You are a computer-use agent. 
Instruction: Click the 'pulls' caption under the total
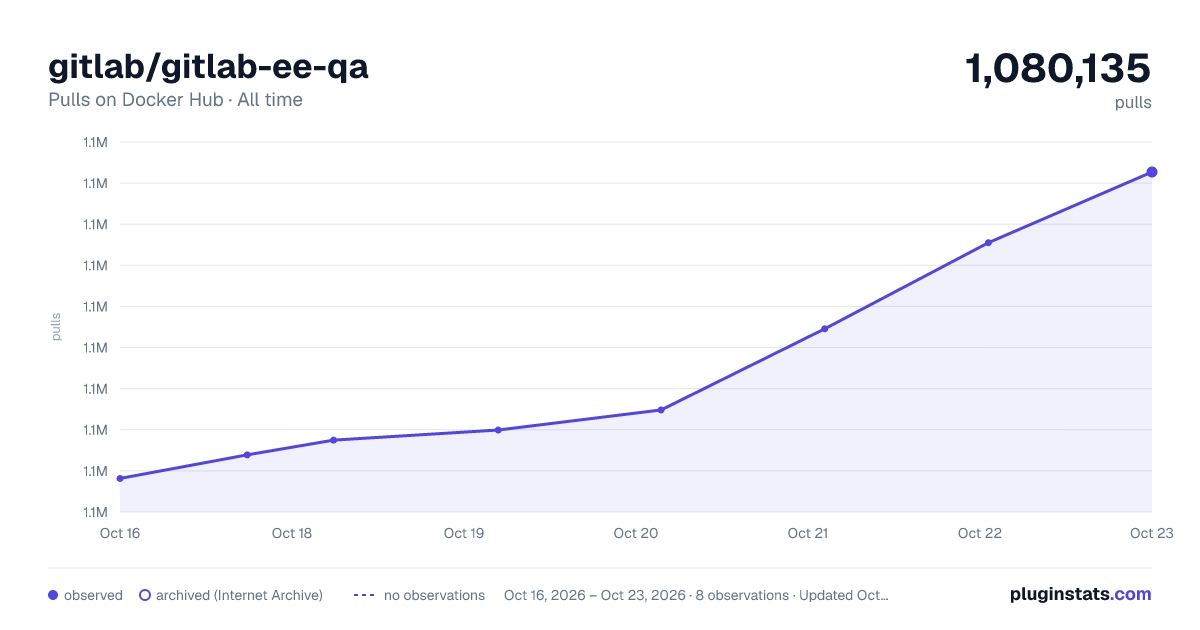[x=1134, y=102]
